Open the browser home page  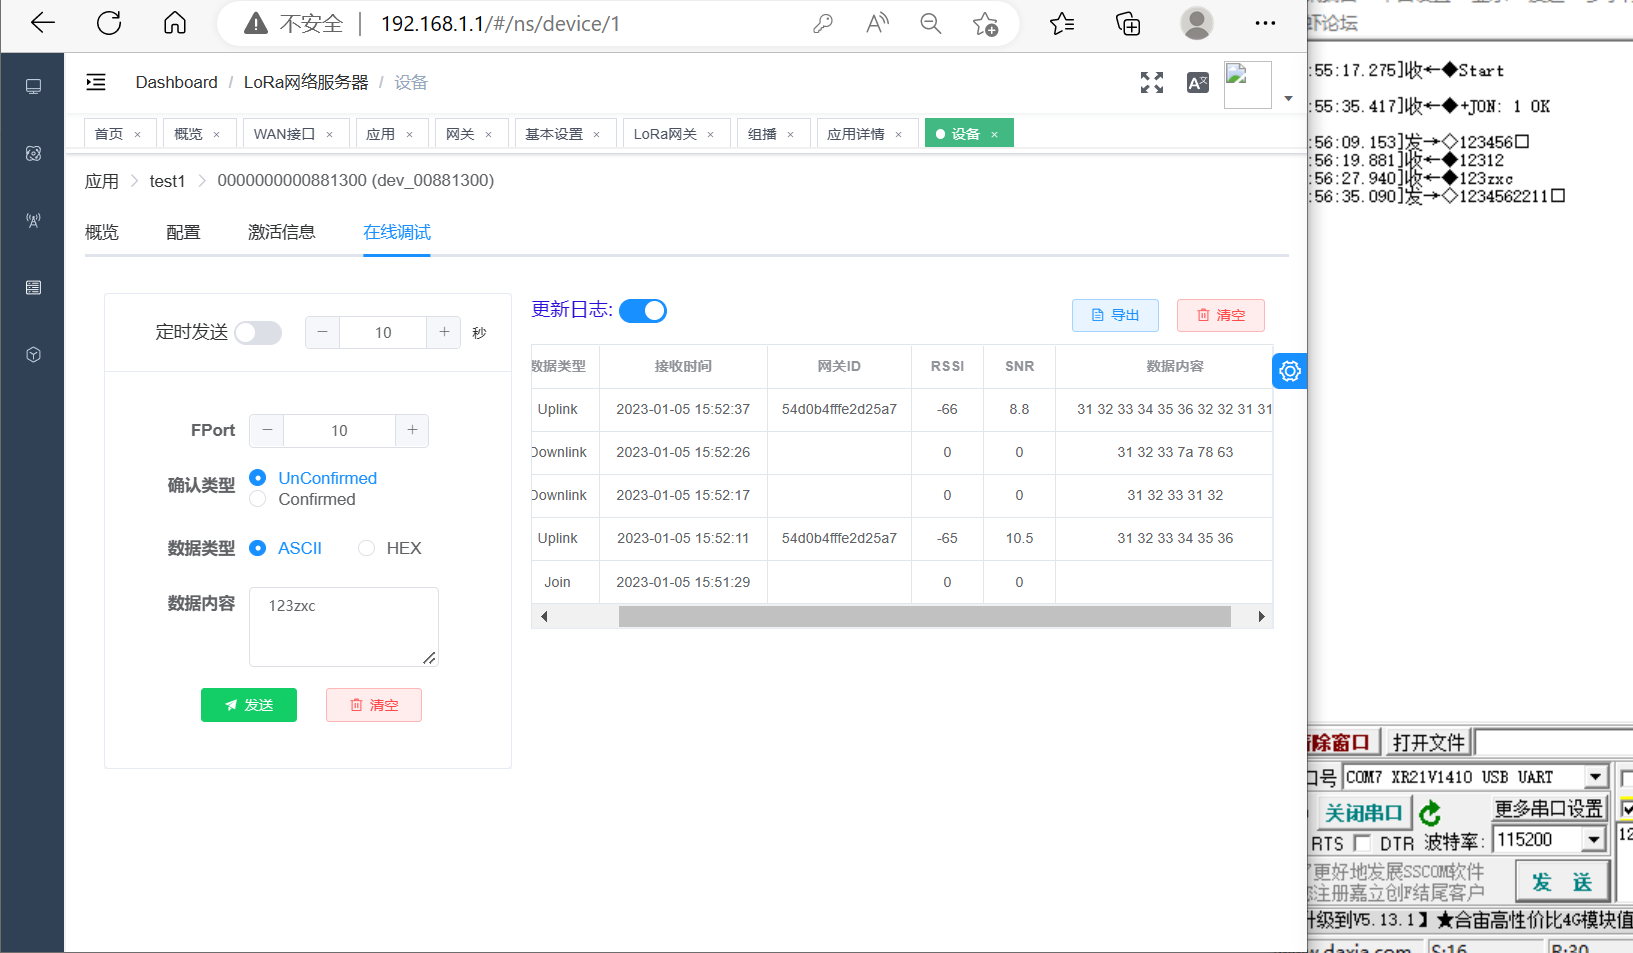[x=175, y=23]
